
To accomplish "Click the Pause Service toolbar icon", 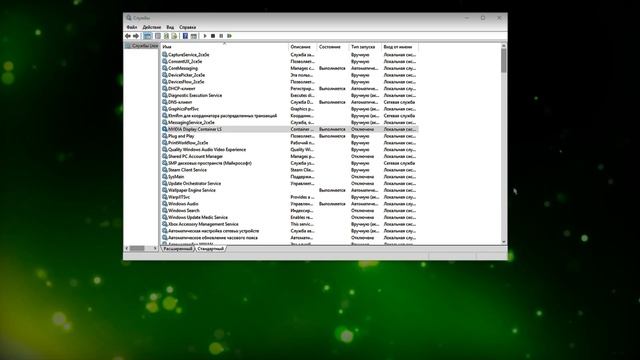I will (x=221, y=36).
